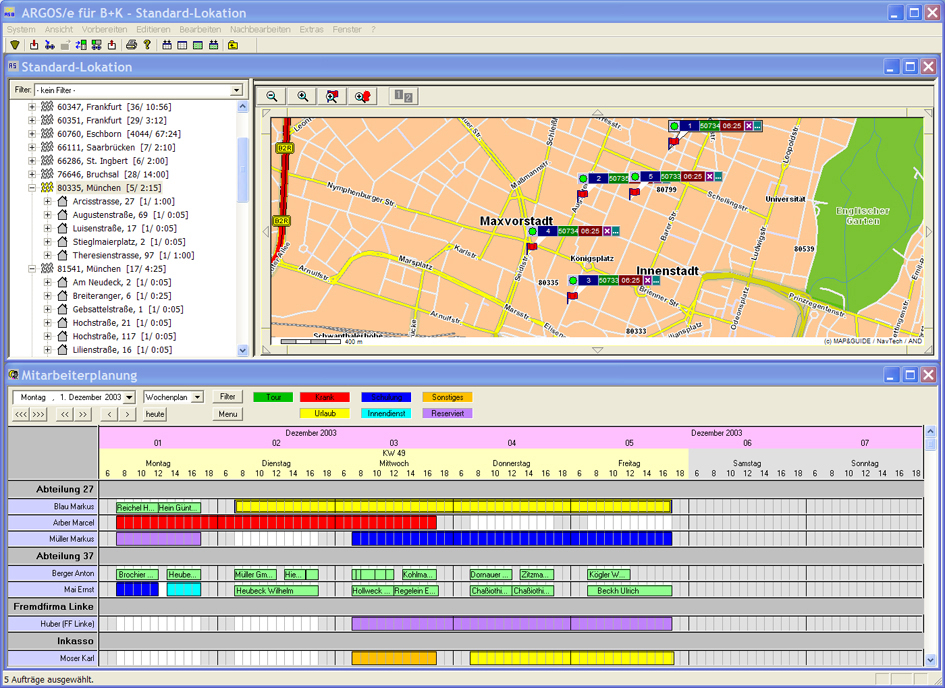945x688 pixels.
Task: Click the numbered 1-2 sequence map button
Action: click(403, 96)
